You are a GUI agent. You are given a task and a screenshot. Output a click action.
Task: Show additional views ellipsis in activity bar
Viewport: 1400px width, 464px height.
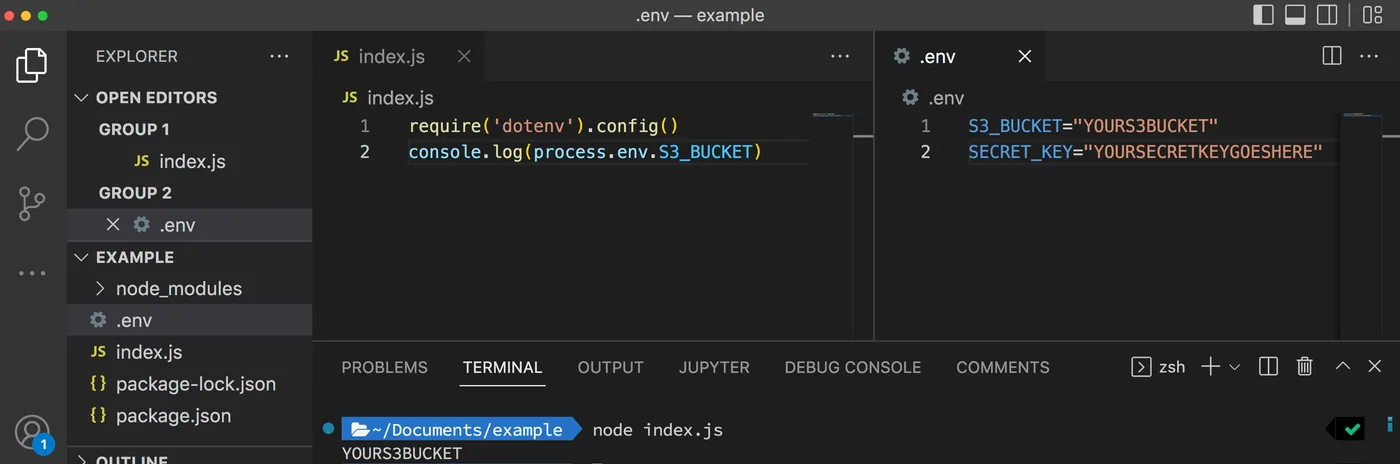pos(32,273)
